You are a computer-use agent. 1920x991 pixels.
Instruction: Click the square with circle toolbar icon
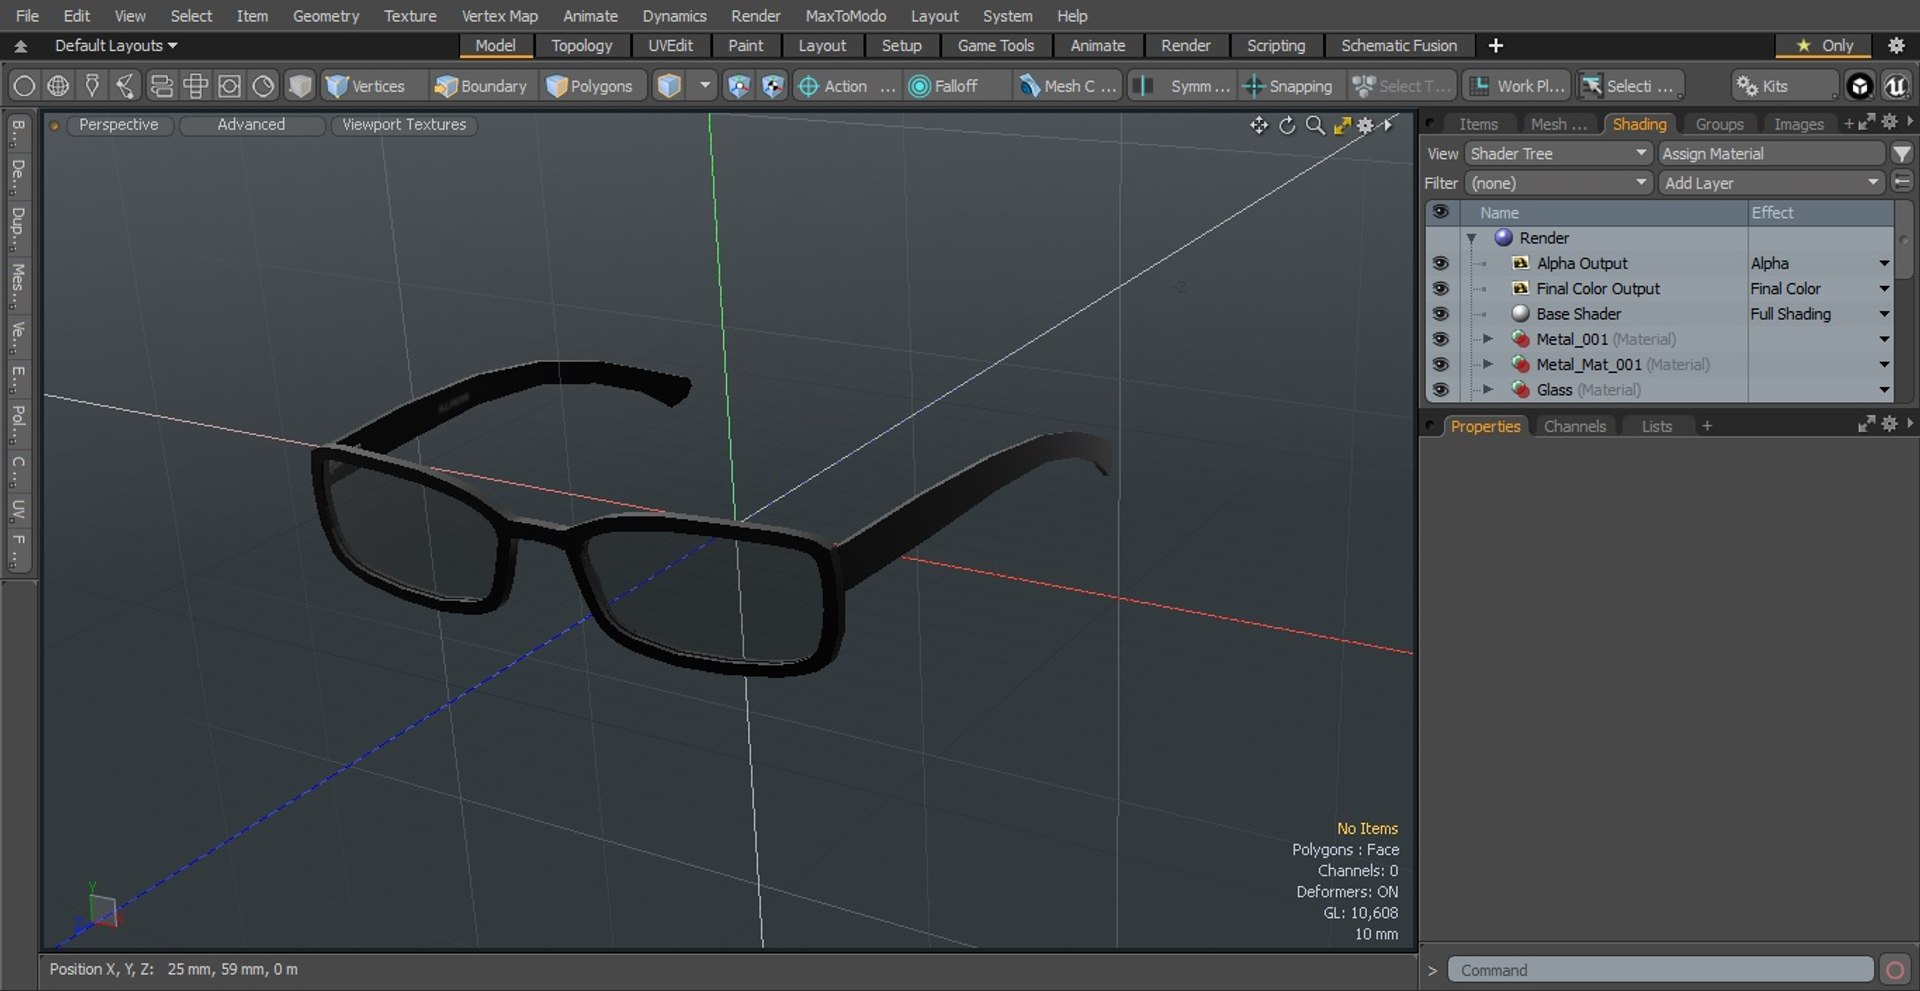229,86
